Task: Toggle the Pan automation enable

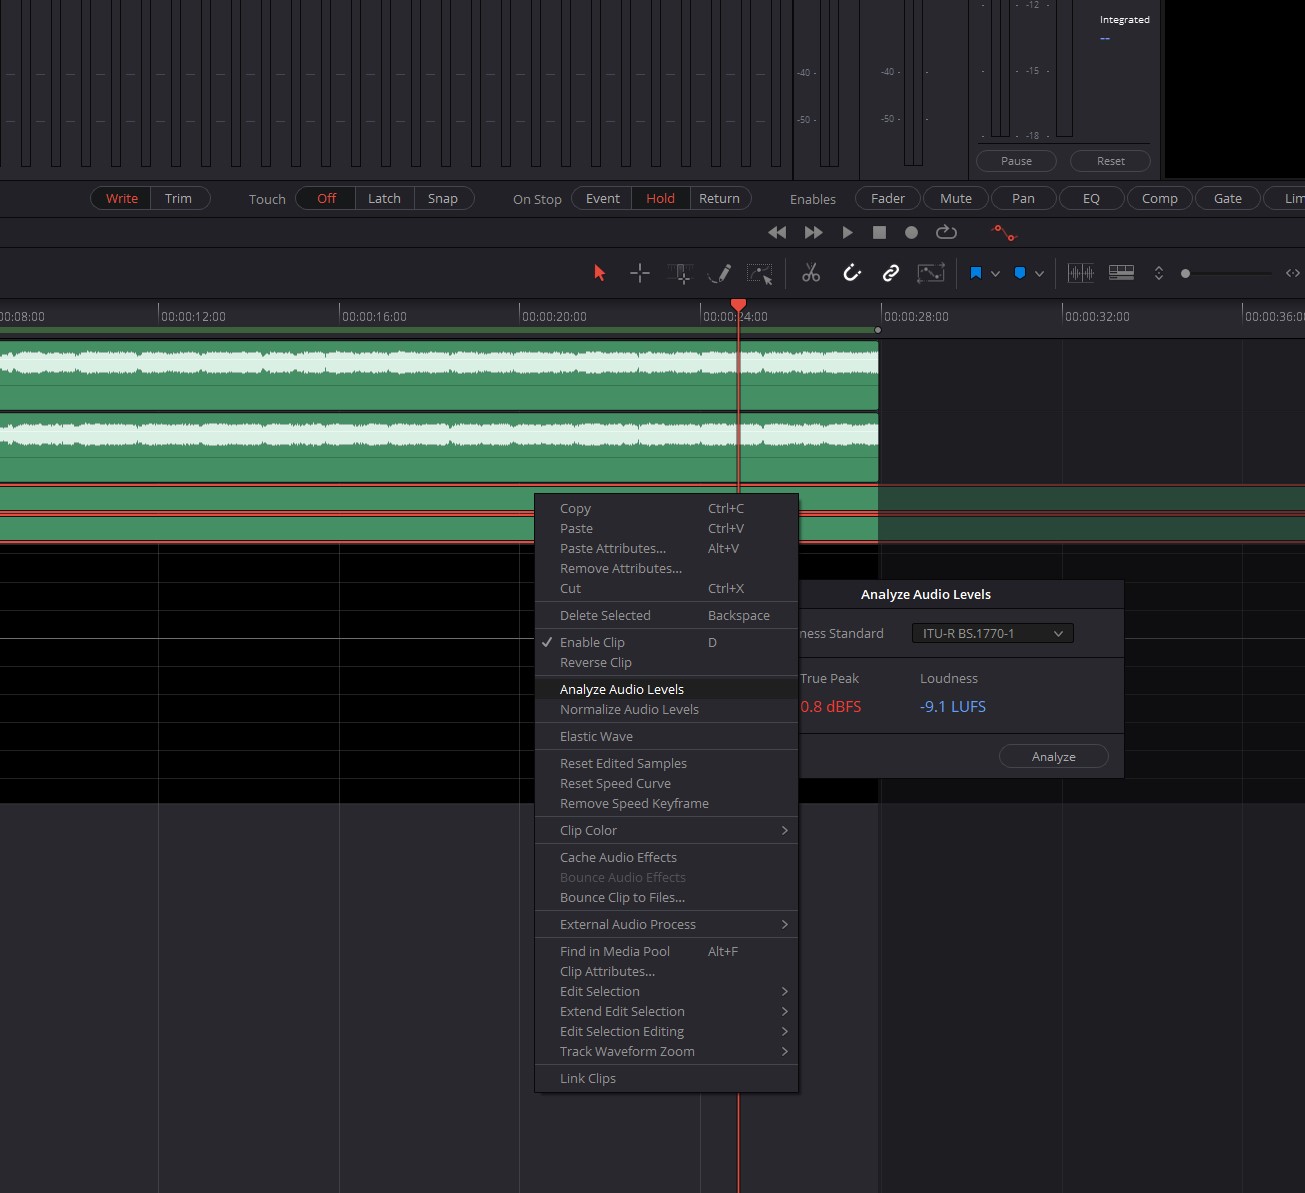Action: tap(1023, 198)
